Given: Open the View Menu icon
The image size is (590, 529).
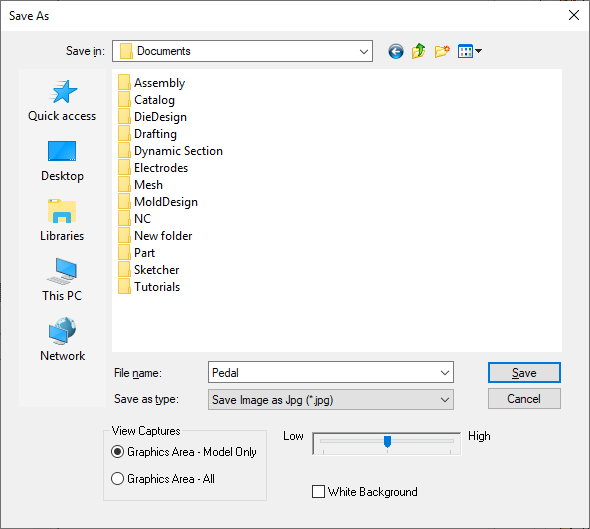Looking at the screenshot, I should tap(470, 51).
